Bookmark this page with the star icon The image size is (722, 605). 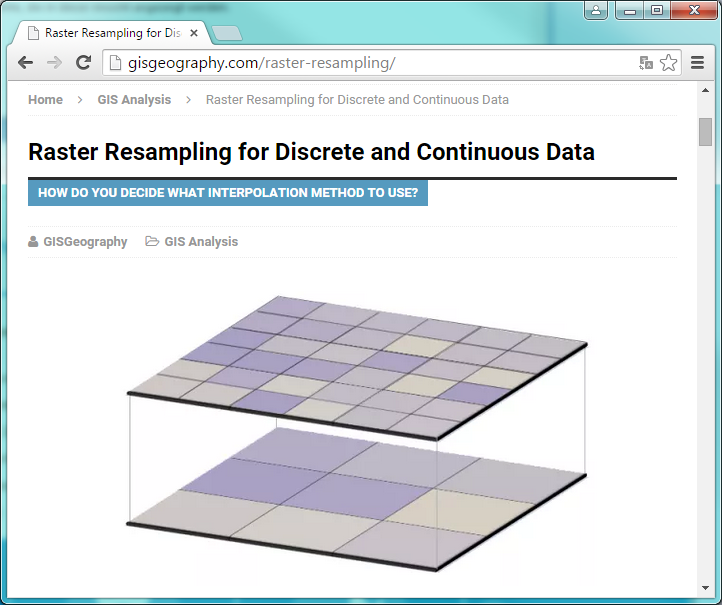click(668, 63)
